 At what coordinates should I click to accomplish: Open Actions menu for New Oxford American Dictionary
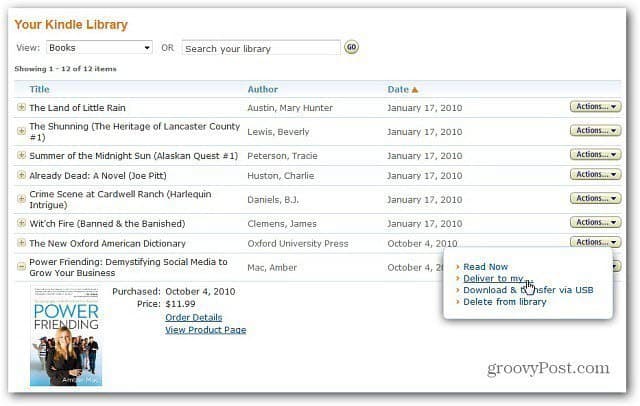pyautogui.click(x=596, y=242)
